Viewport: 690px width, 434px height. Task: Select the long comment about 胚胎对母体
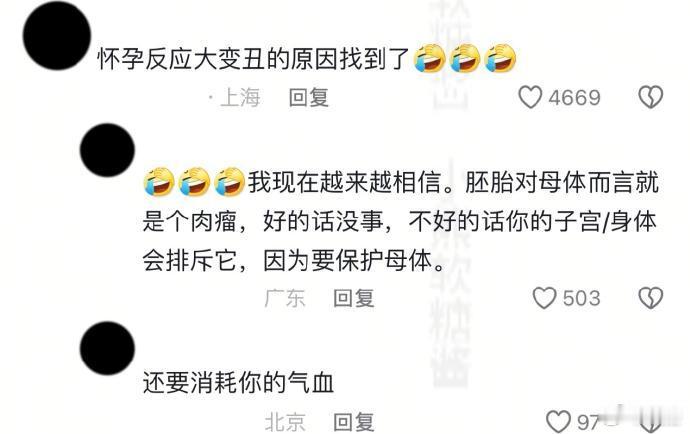400,222
